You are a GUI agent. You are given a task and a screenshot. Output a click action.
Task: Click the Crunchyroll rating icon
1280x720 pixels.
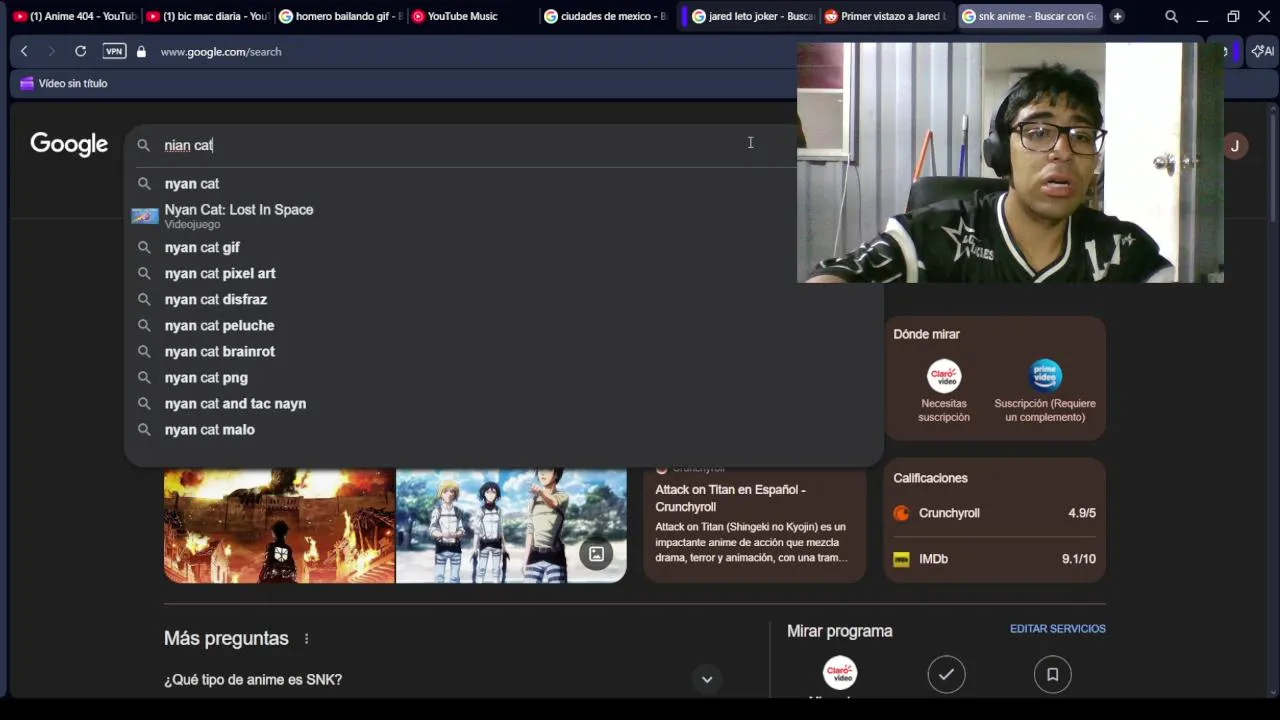click(x=901, y=513)
